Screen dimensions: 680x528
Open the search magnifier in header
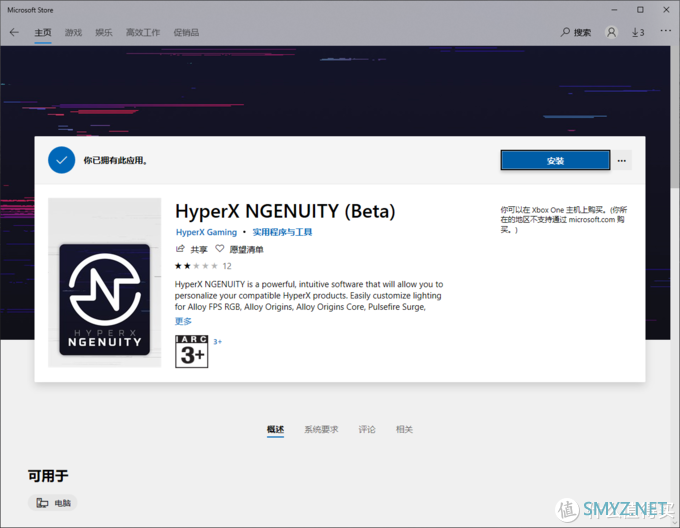565,33
